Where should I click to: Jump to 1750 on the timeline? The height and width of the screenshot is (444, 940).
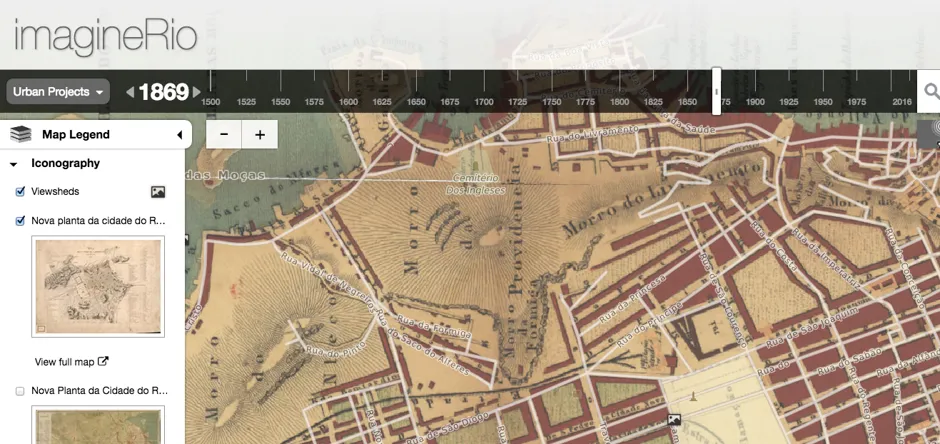pos(552,102)
